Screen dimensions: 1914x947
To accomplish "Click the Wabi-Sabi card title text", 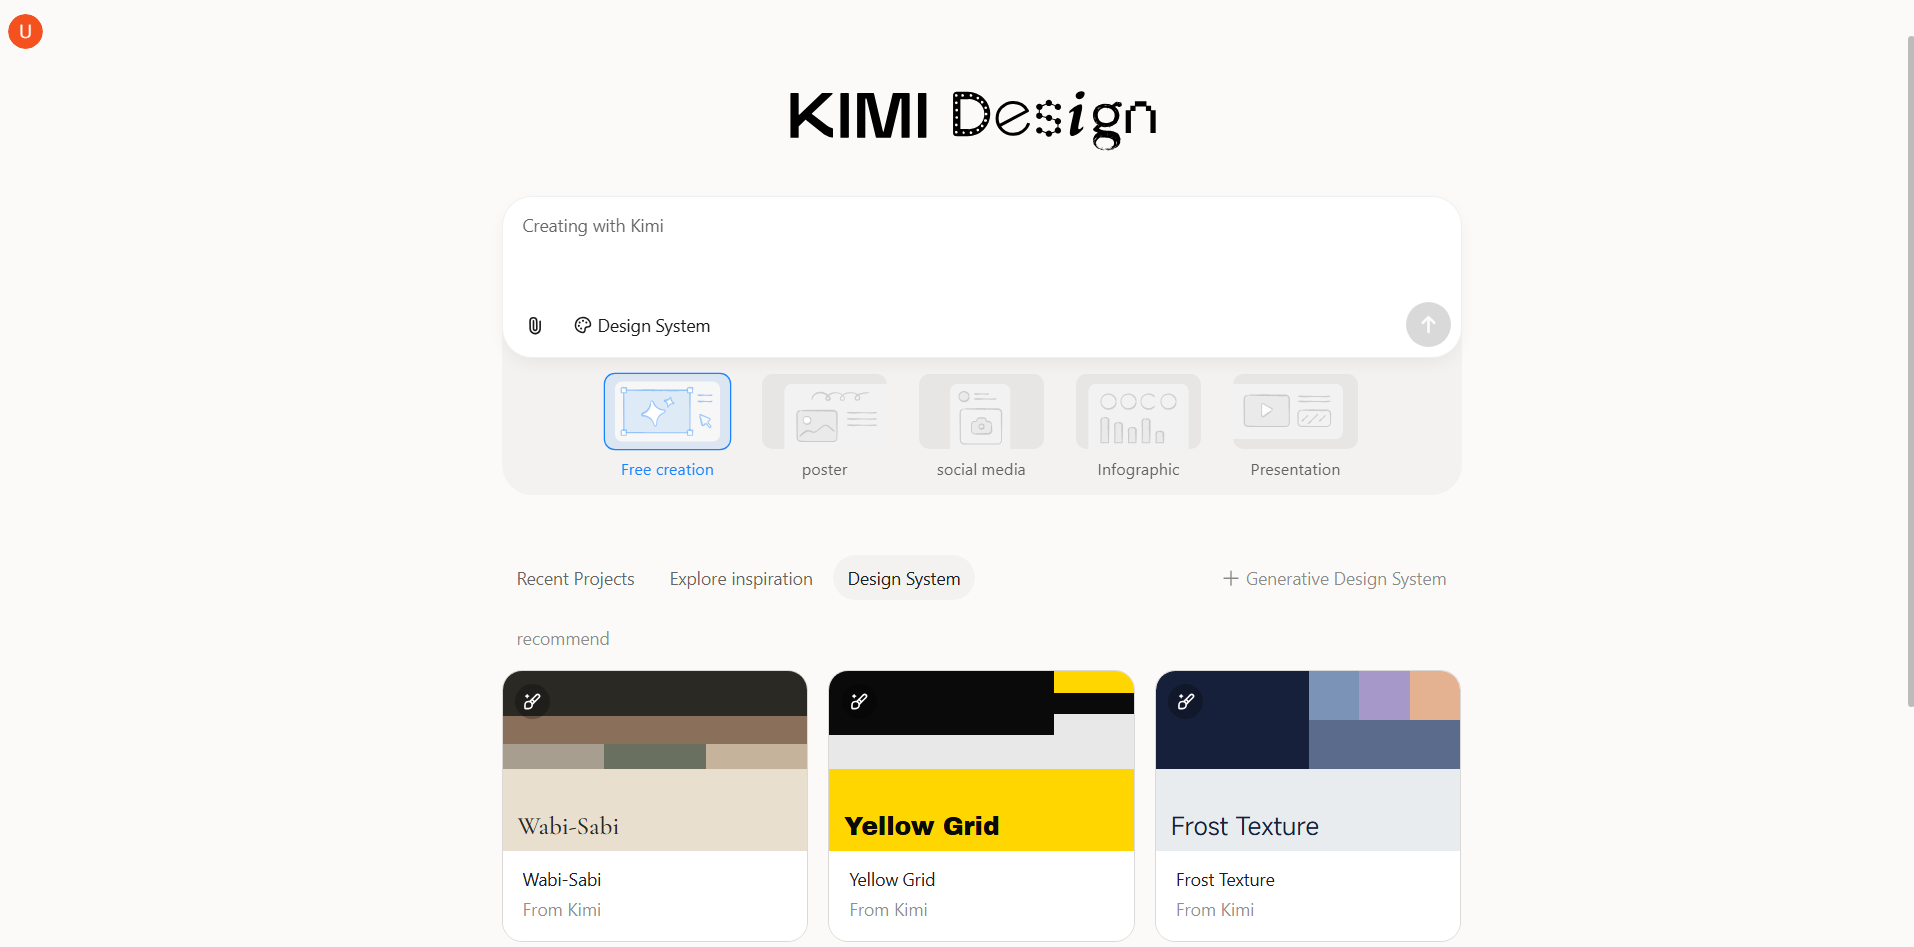I will (561, 879).
